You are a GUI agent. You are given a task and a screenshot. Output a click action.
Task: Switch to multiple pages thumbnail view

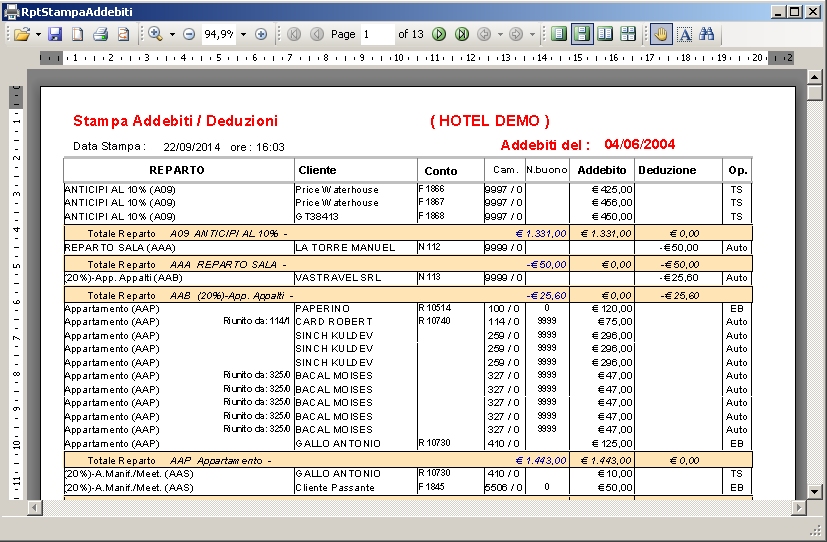pos(628,34)
